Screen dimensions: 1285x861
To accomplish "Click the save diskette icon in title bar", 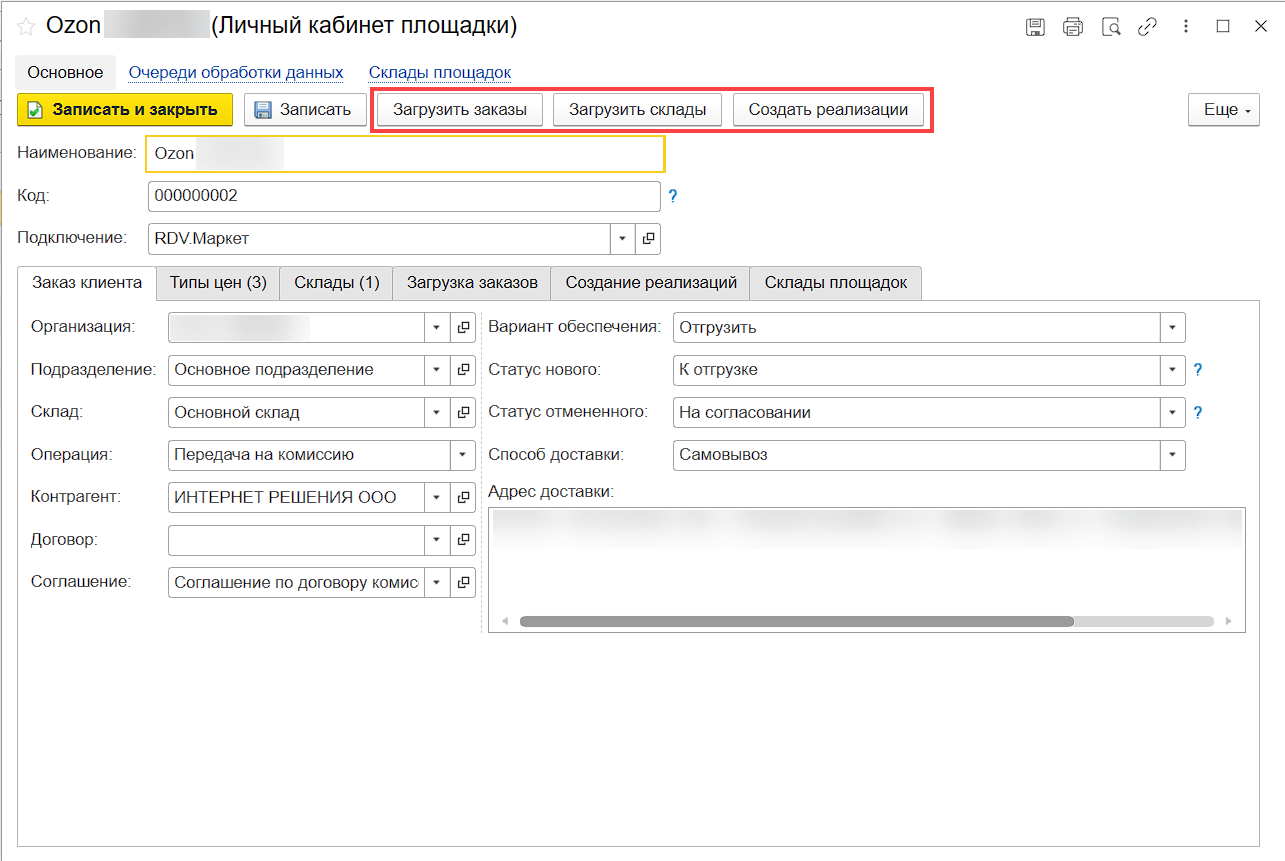I will (x=1036, y=27).
